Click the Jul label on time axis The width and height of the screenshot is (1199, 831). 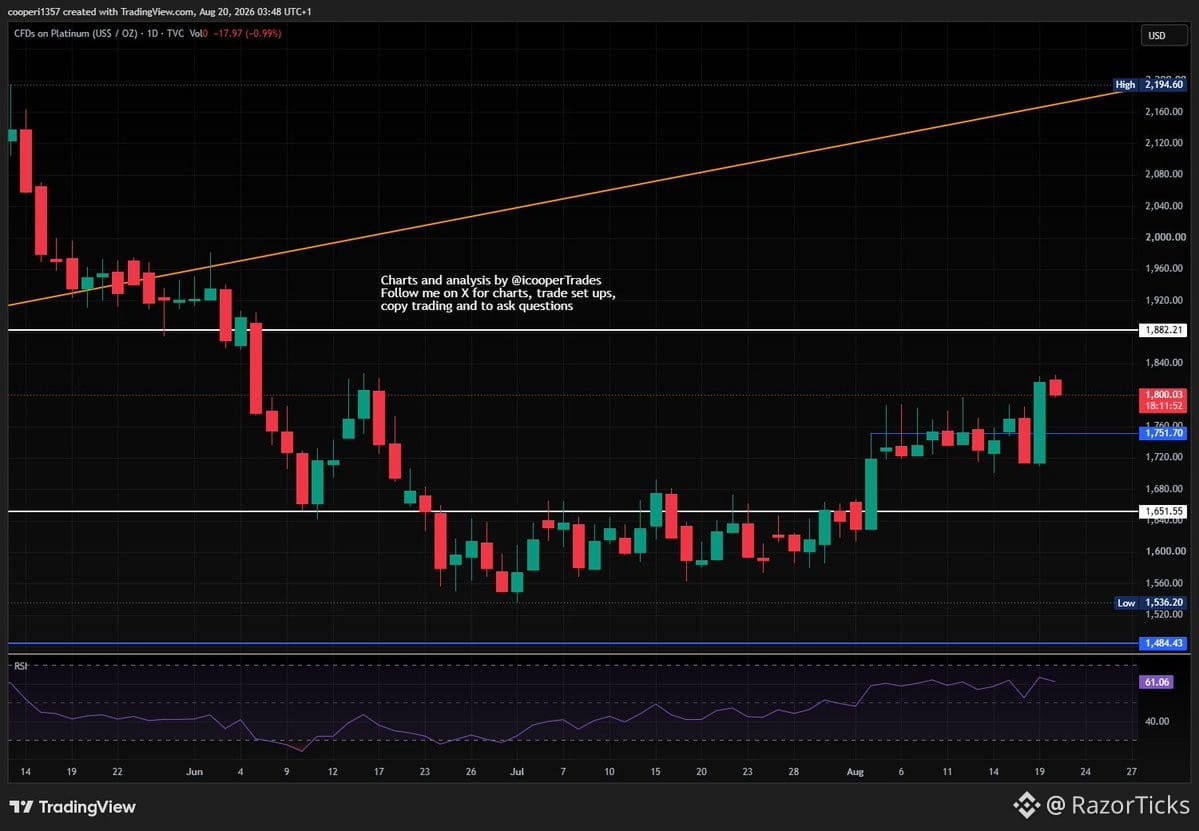click(x=517, y=772)
